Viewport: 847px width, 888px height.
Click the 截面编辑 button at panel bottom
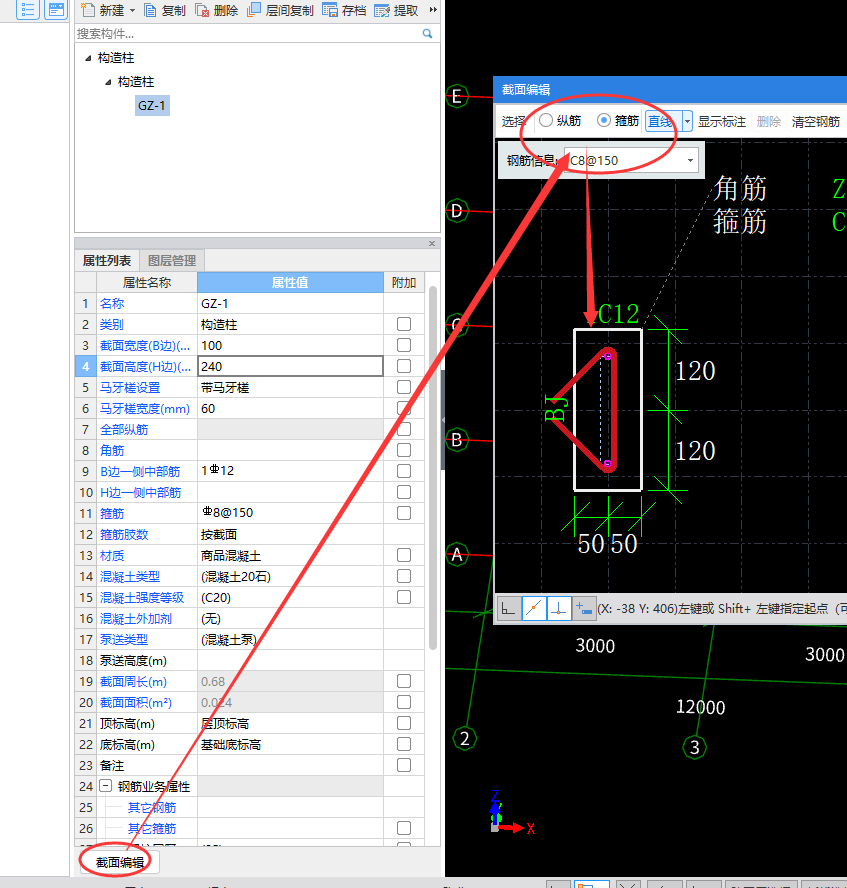pos(120,862)
